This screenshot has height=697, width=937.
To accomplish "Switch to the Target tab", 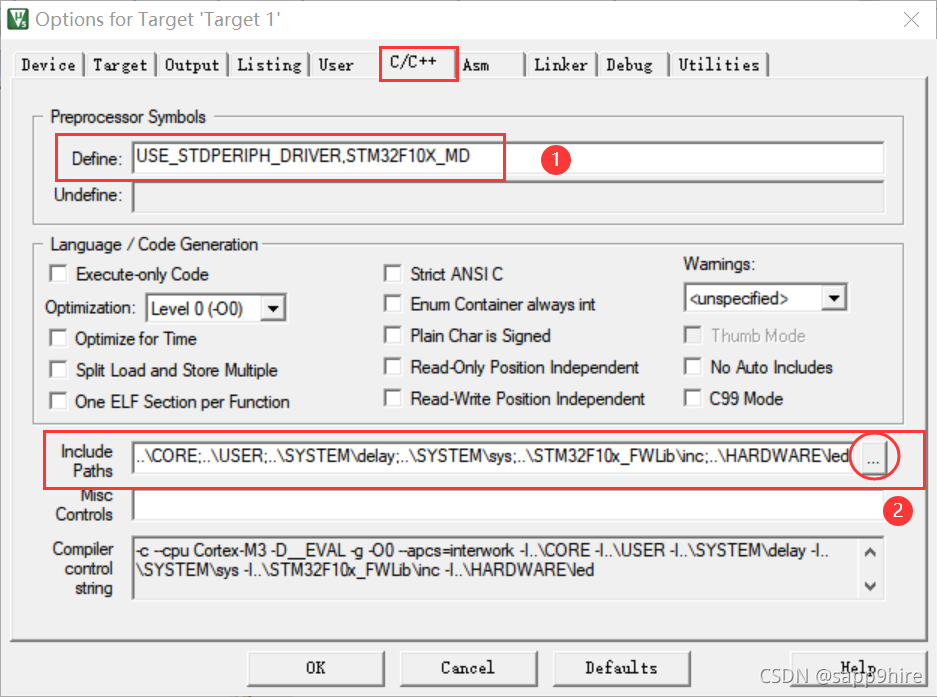I will pyautogui.click(x=120, y=65).
